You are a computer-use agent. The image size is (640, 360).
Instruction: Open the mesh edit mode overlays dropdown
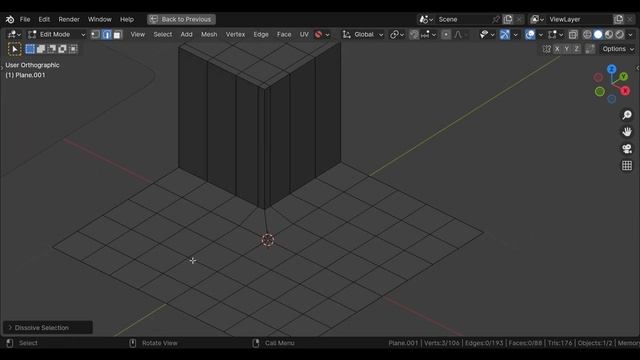[x=556, y=35]
